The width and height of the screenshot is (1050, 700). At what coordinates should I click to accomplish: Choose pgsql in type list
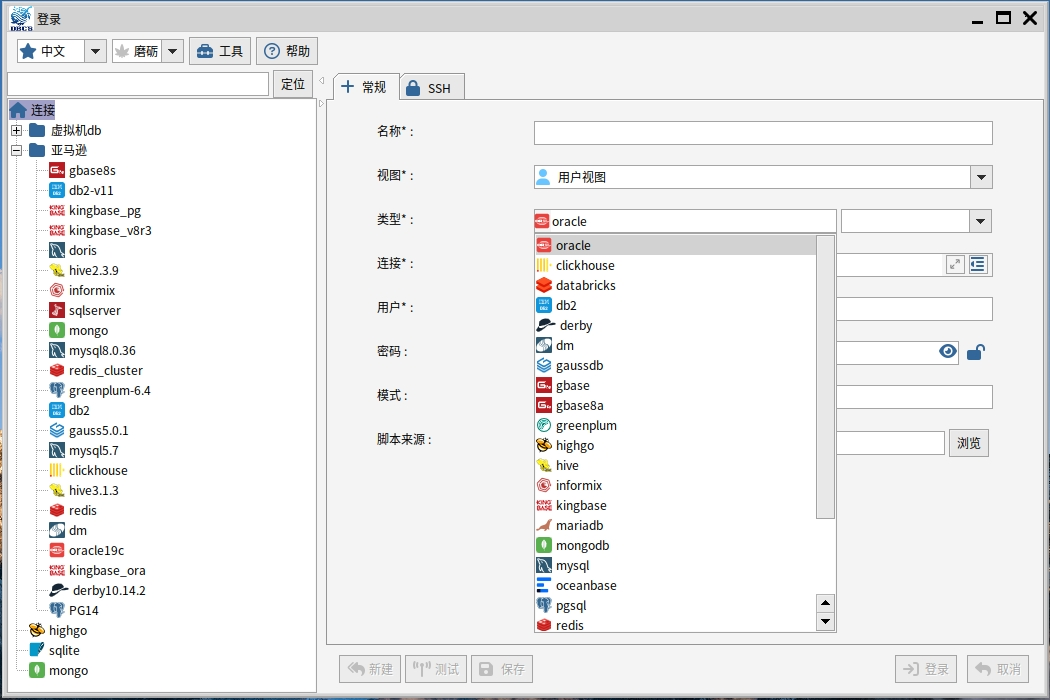(676, 606)
